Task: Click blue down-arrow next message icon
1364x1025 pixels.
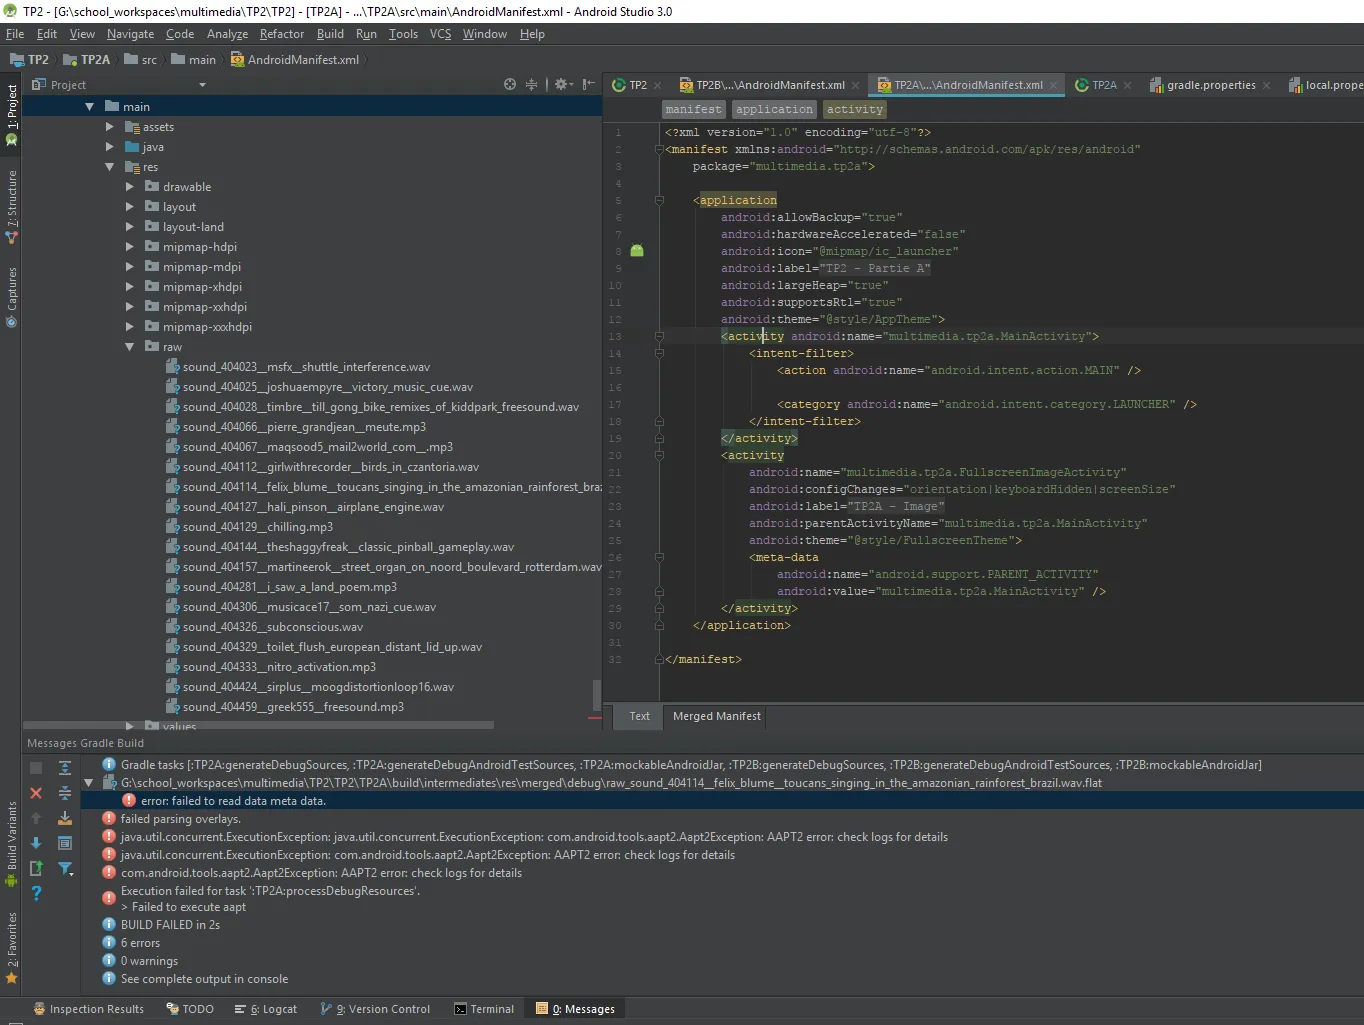Action: point(36,843)
